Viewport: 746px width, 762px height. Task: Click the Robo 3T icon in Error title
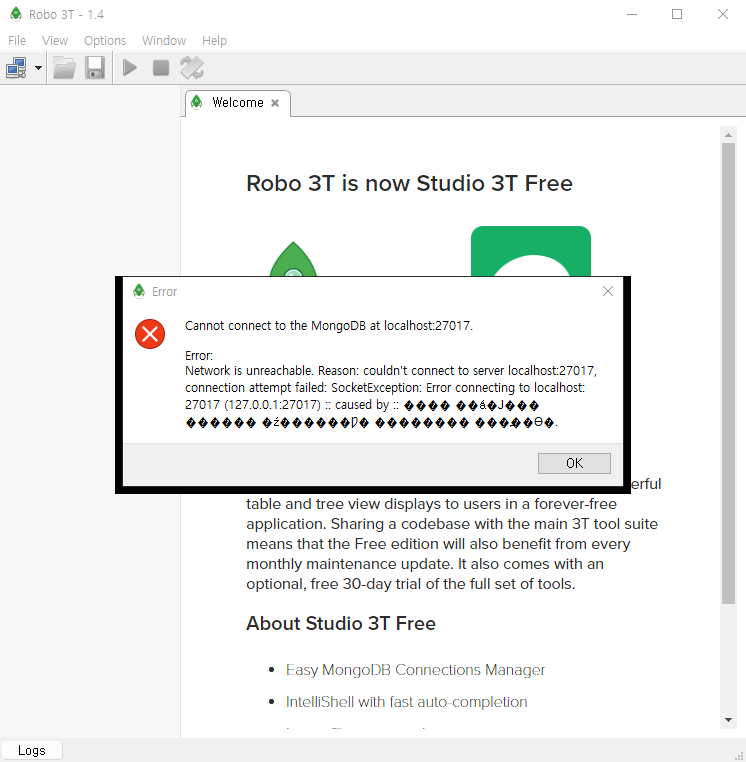click(x=139, y=291)
